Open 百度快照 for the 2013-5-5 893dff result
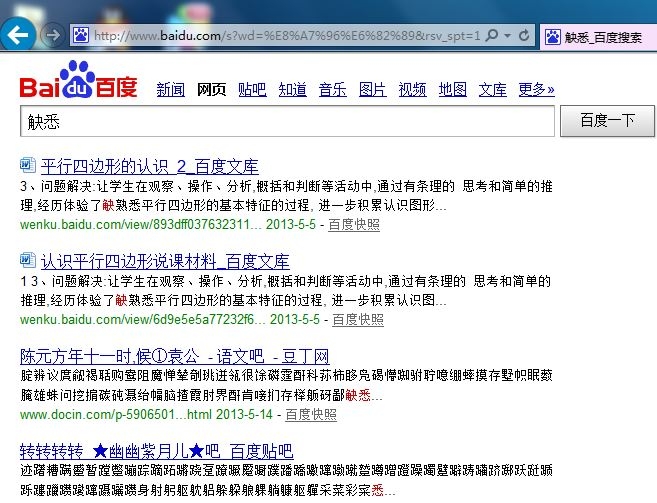The width and height of the screenshot is (657, 503). tap(354, 225)
